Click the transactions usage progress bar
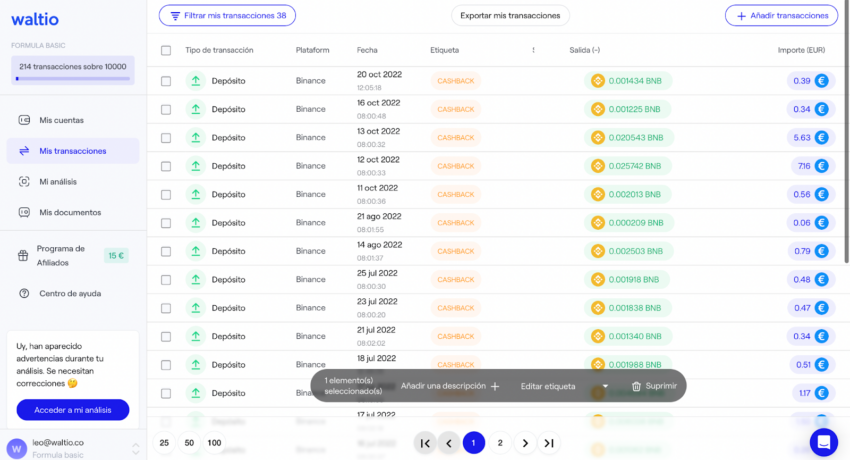This screenshot has width=850, height=460. pyautogui.click(x=72, y=77)
